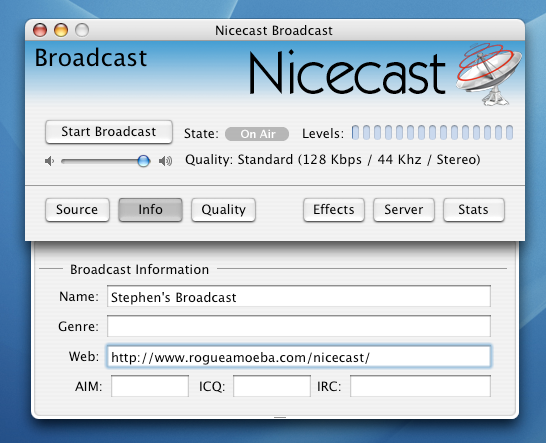The height and width of the screenshot is (443, 546).
Task: Toggle the Info drawer button
Action: [x=150, y=210]
